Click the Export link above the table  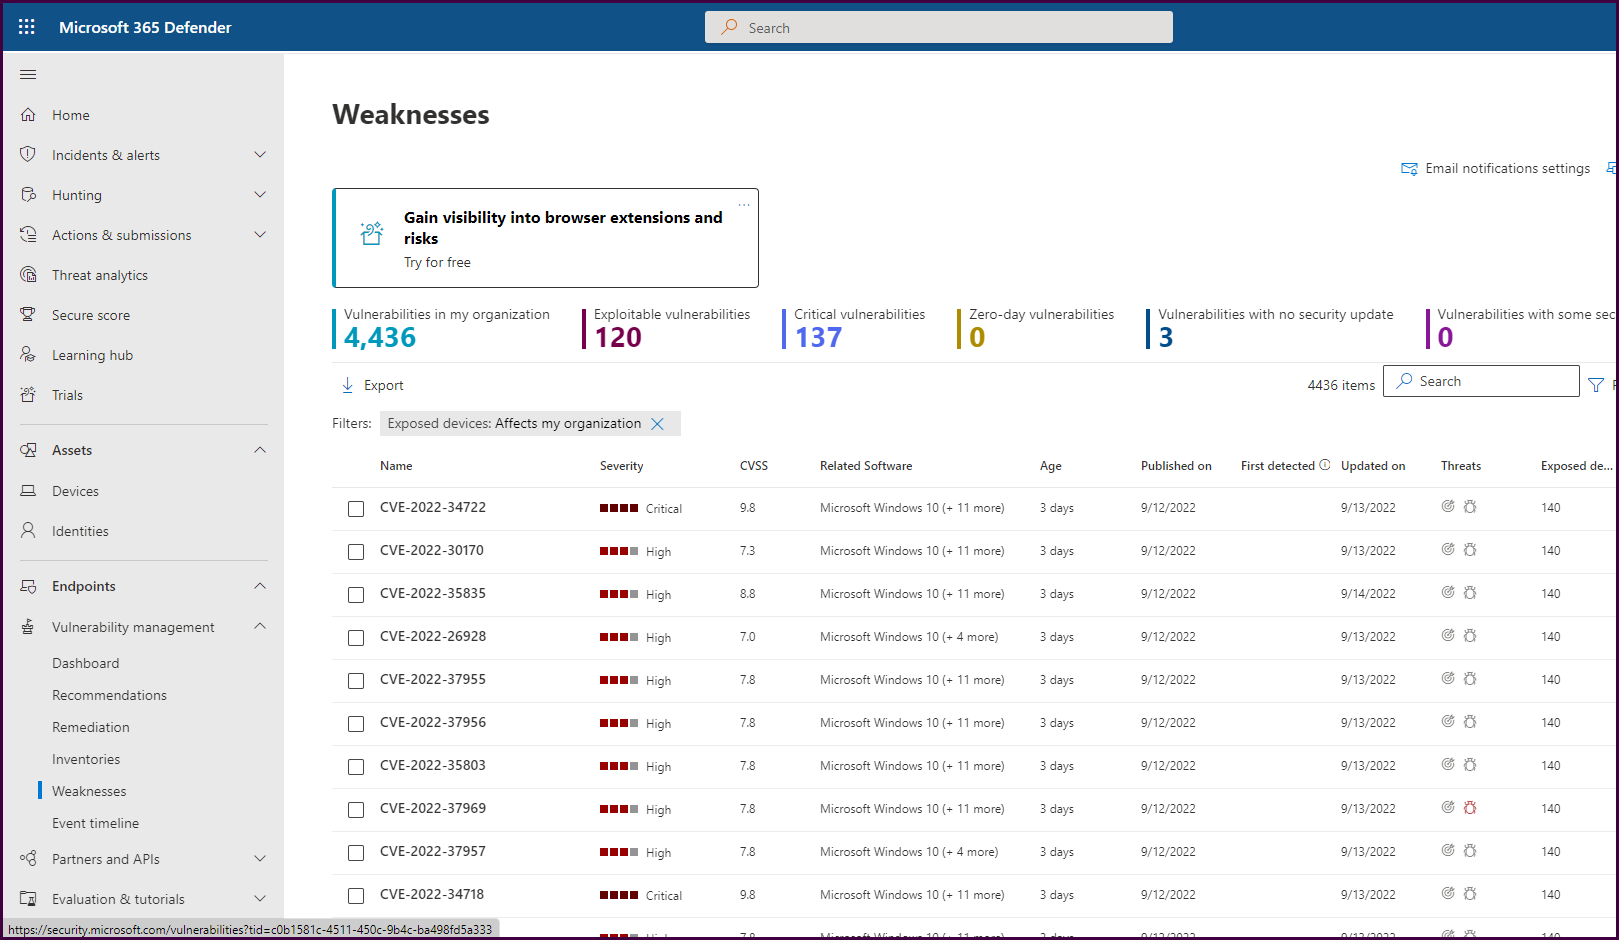(382, 384)
